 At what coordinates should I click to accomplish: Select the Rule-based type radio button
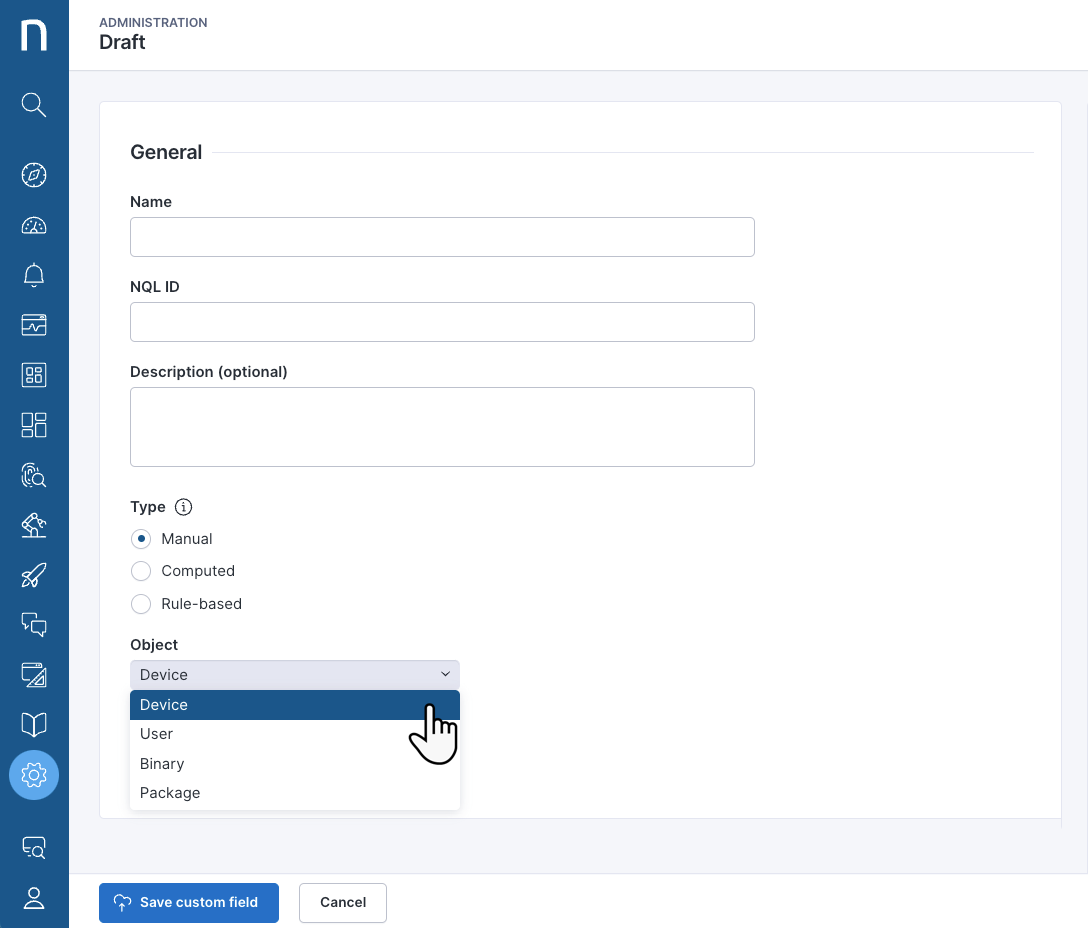pos(141,604)
